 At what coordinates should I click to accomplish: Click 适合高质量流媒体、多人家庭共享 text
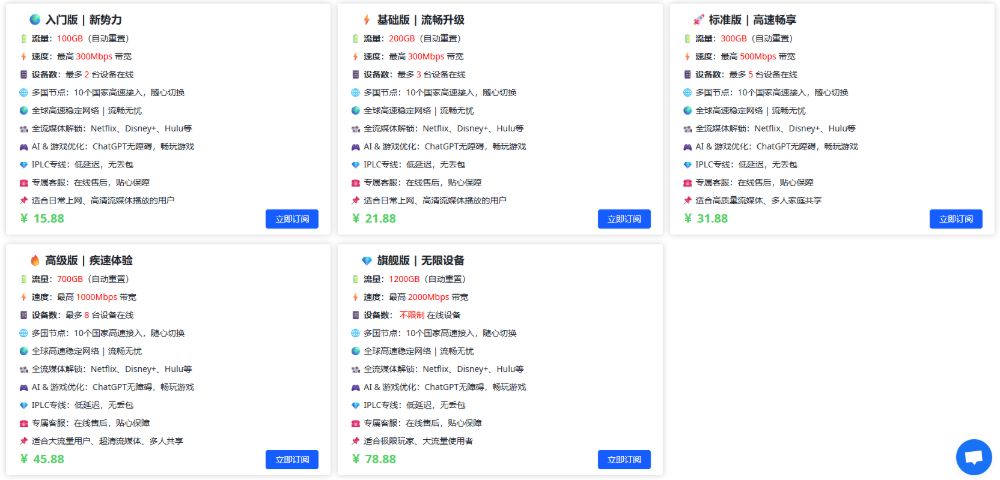click(759, 200)
